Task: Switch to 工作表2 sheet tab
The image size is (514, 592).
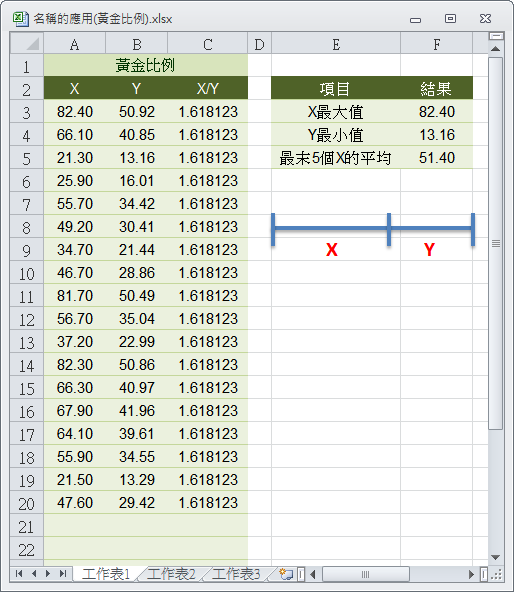Action: click(x=171, y=574)
